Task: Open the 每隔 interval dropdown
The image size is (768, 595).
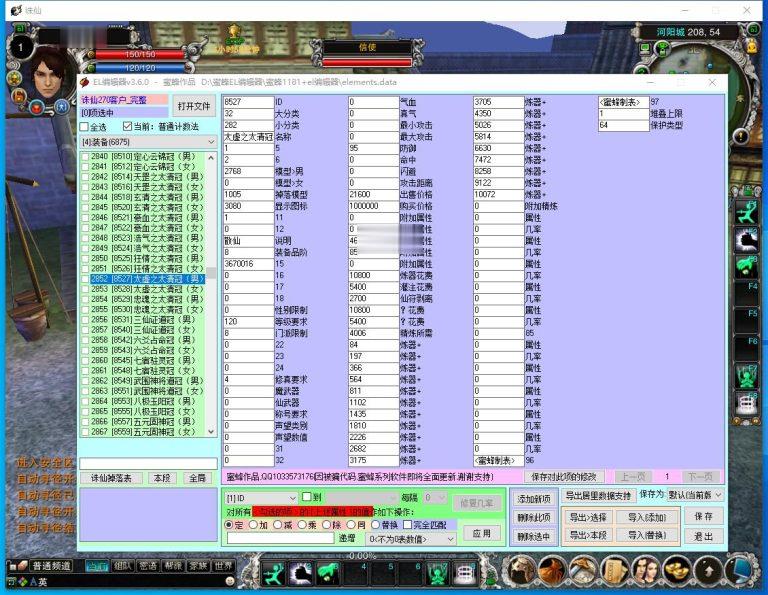Action: [435, 498]
